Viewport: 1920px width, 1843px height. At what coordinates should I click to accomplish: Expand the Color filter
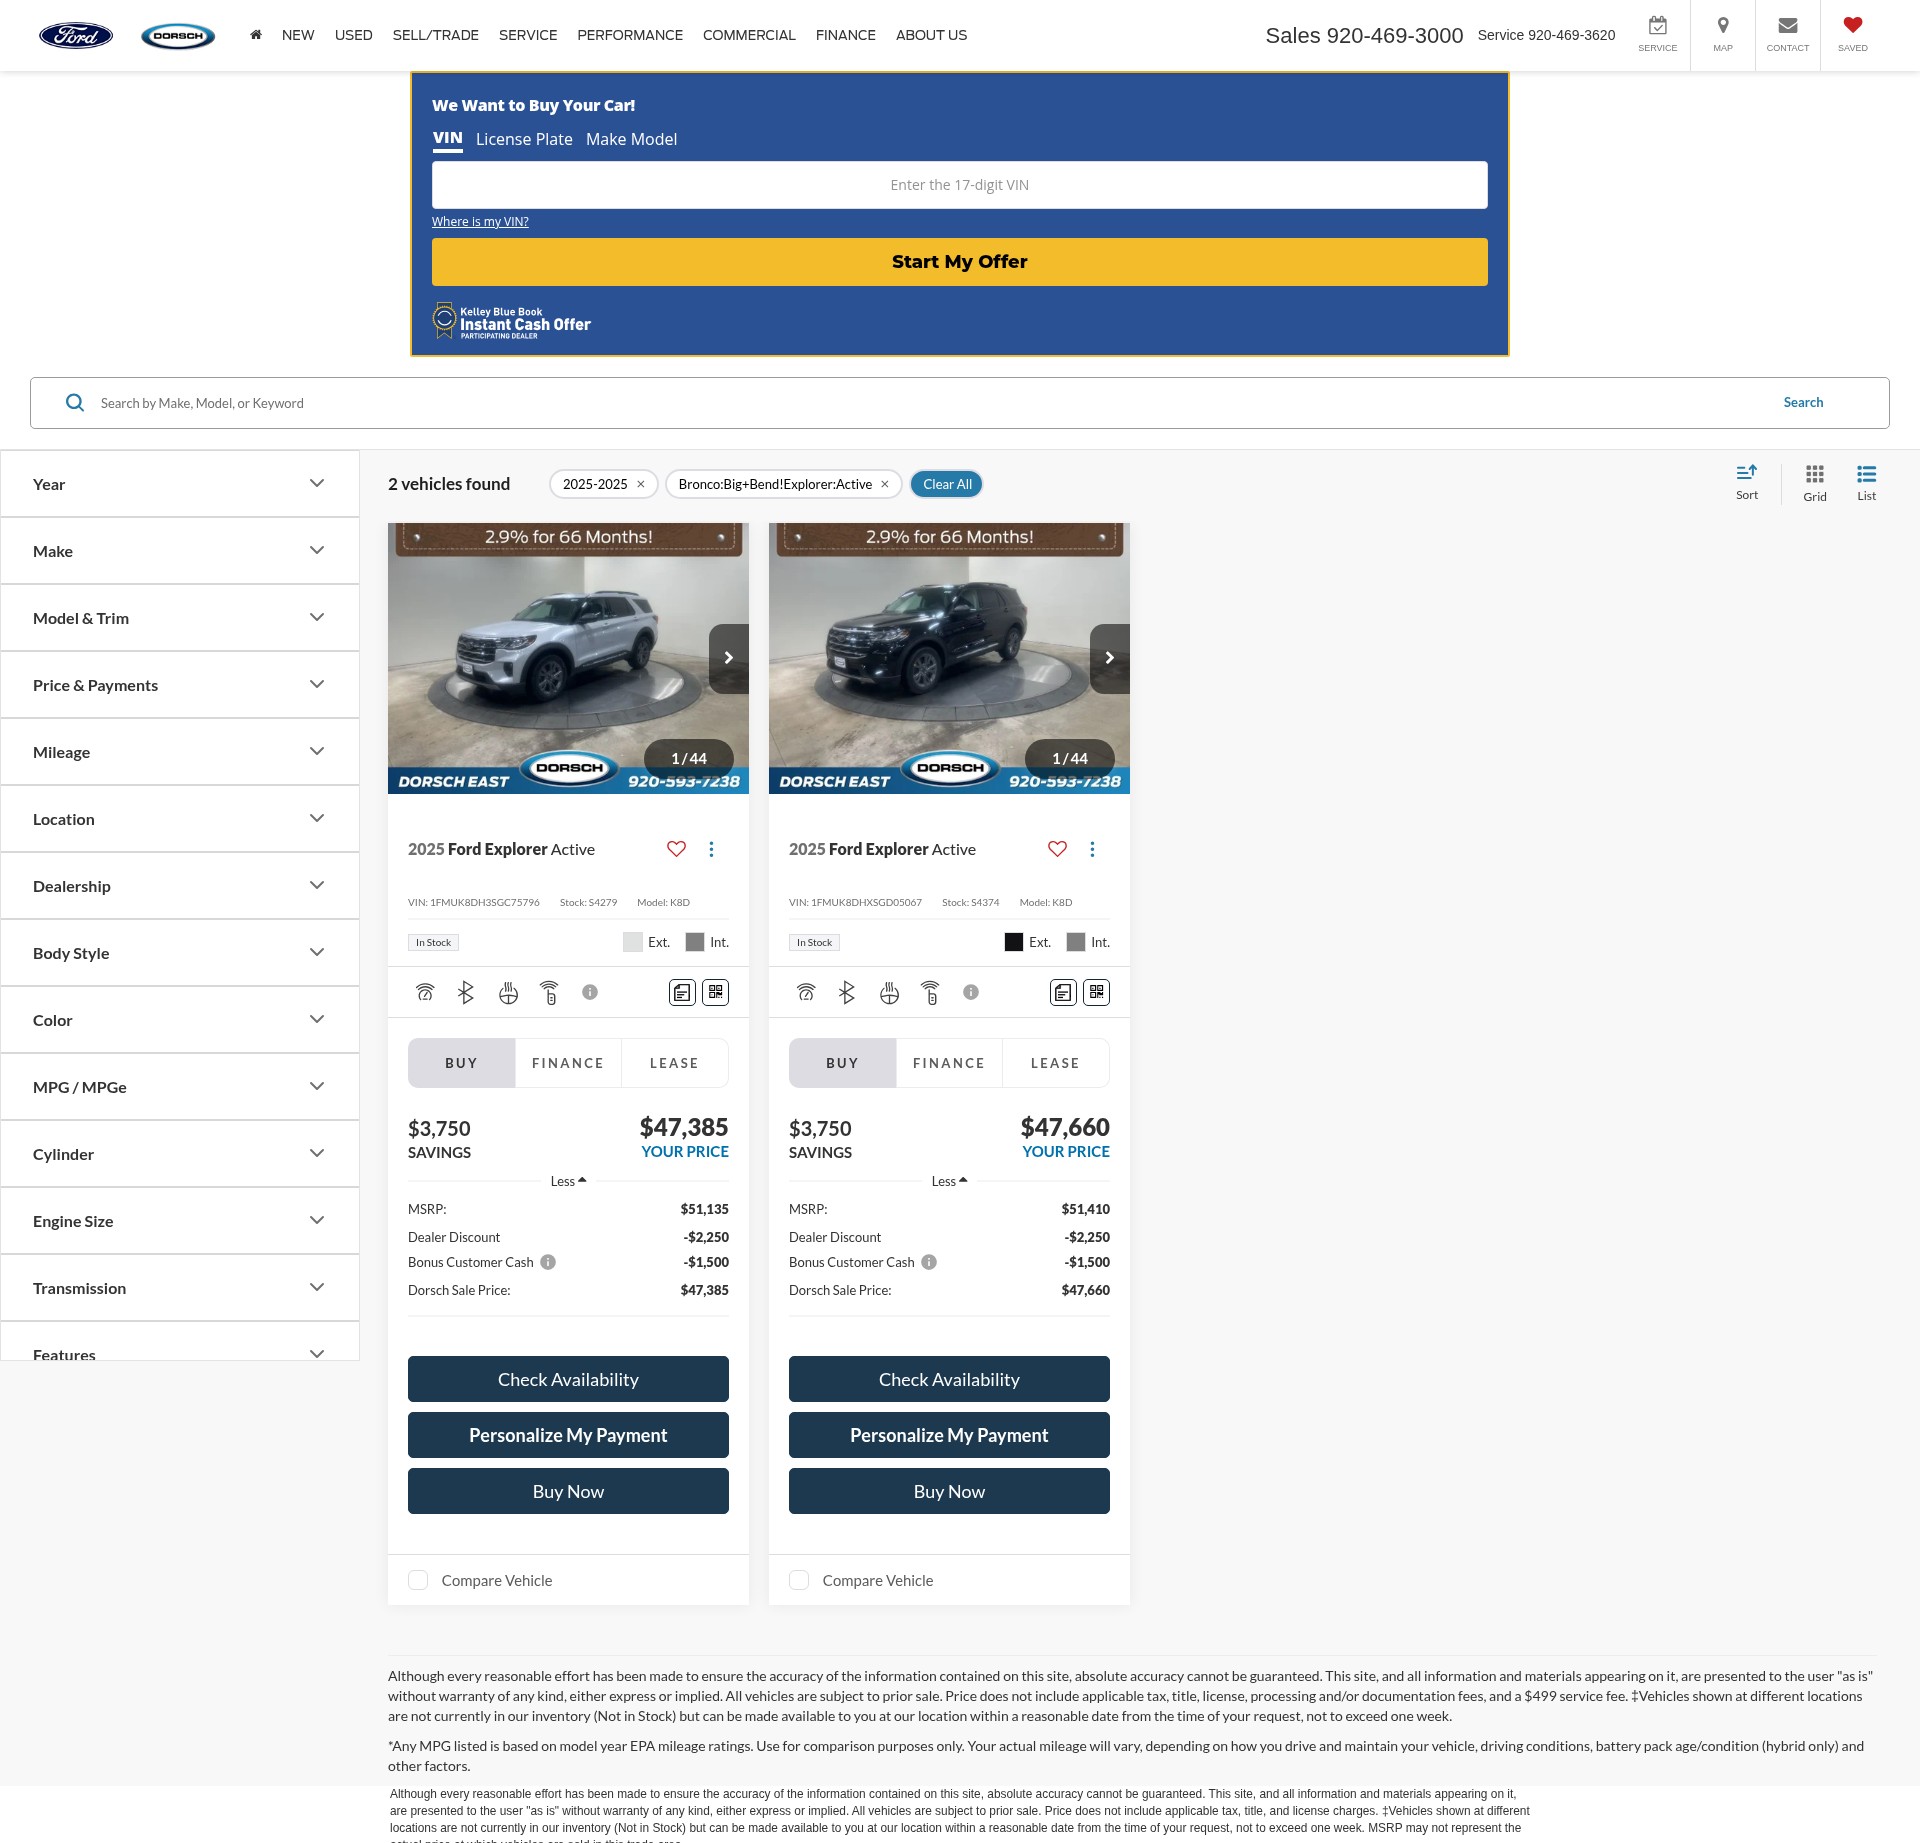180,1020
